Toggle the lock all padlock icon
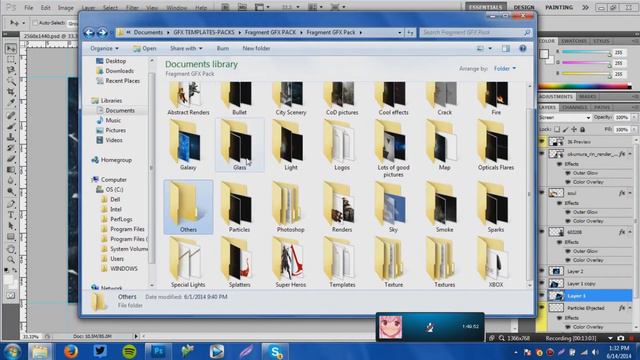Image resolution: width=640 pixels, height=360 pixels. pyautogui.click(x=582, y=129)
